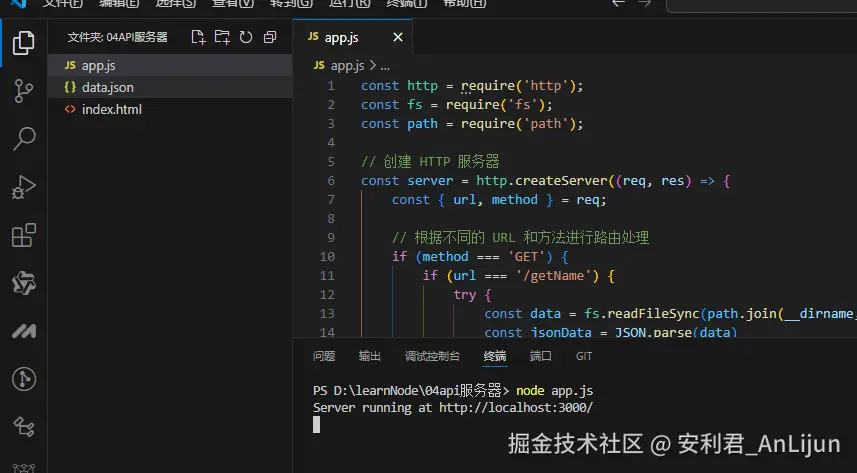Viewport: 857px width, 473px height.
Task: Select app.js in the file explorer
Action: (170, 66)
